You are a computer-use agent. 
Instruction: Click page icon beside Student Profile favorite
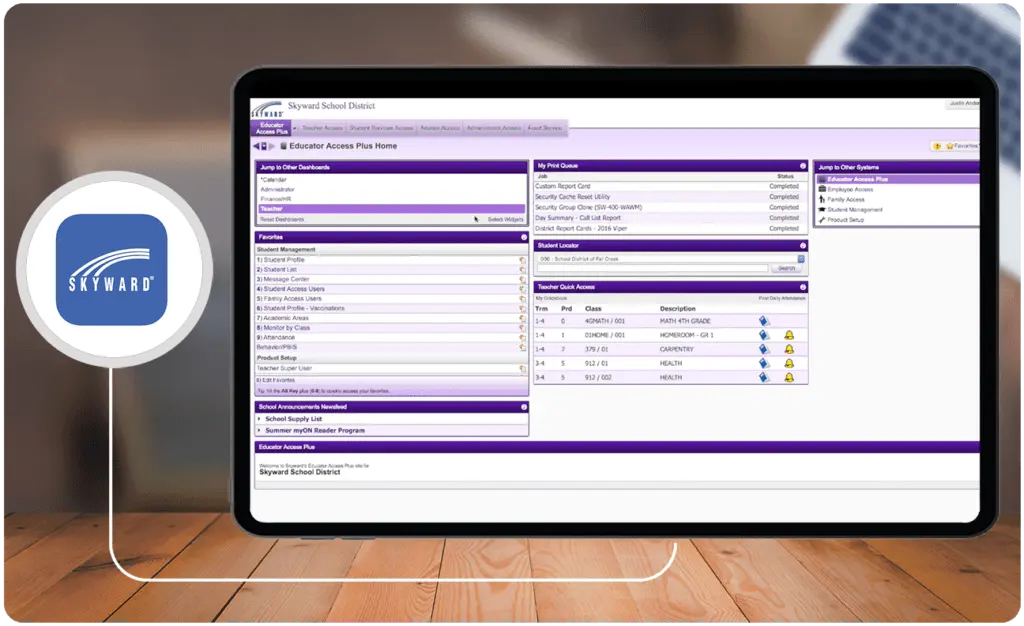522,260
